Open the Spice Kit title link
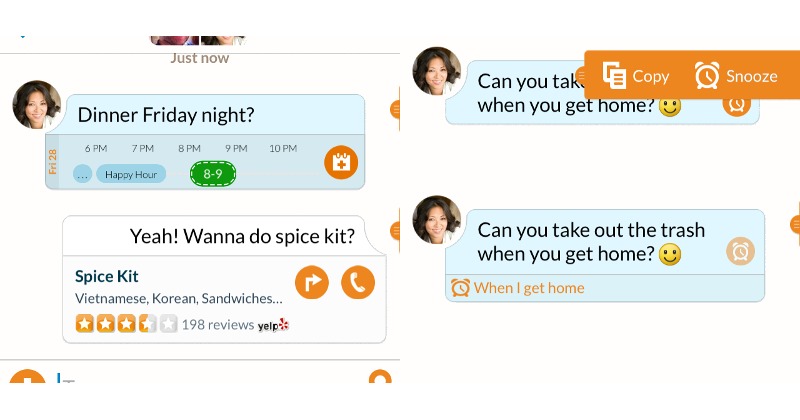The width and height of the screenshot is (800, 420). (107, 276)
